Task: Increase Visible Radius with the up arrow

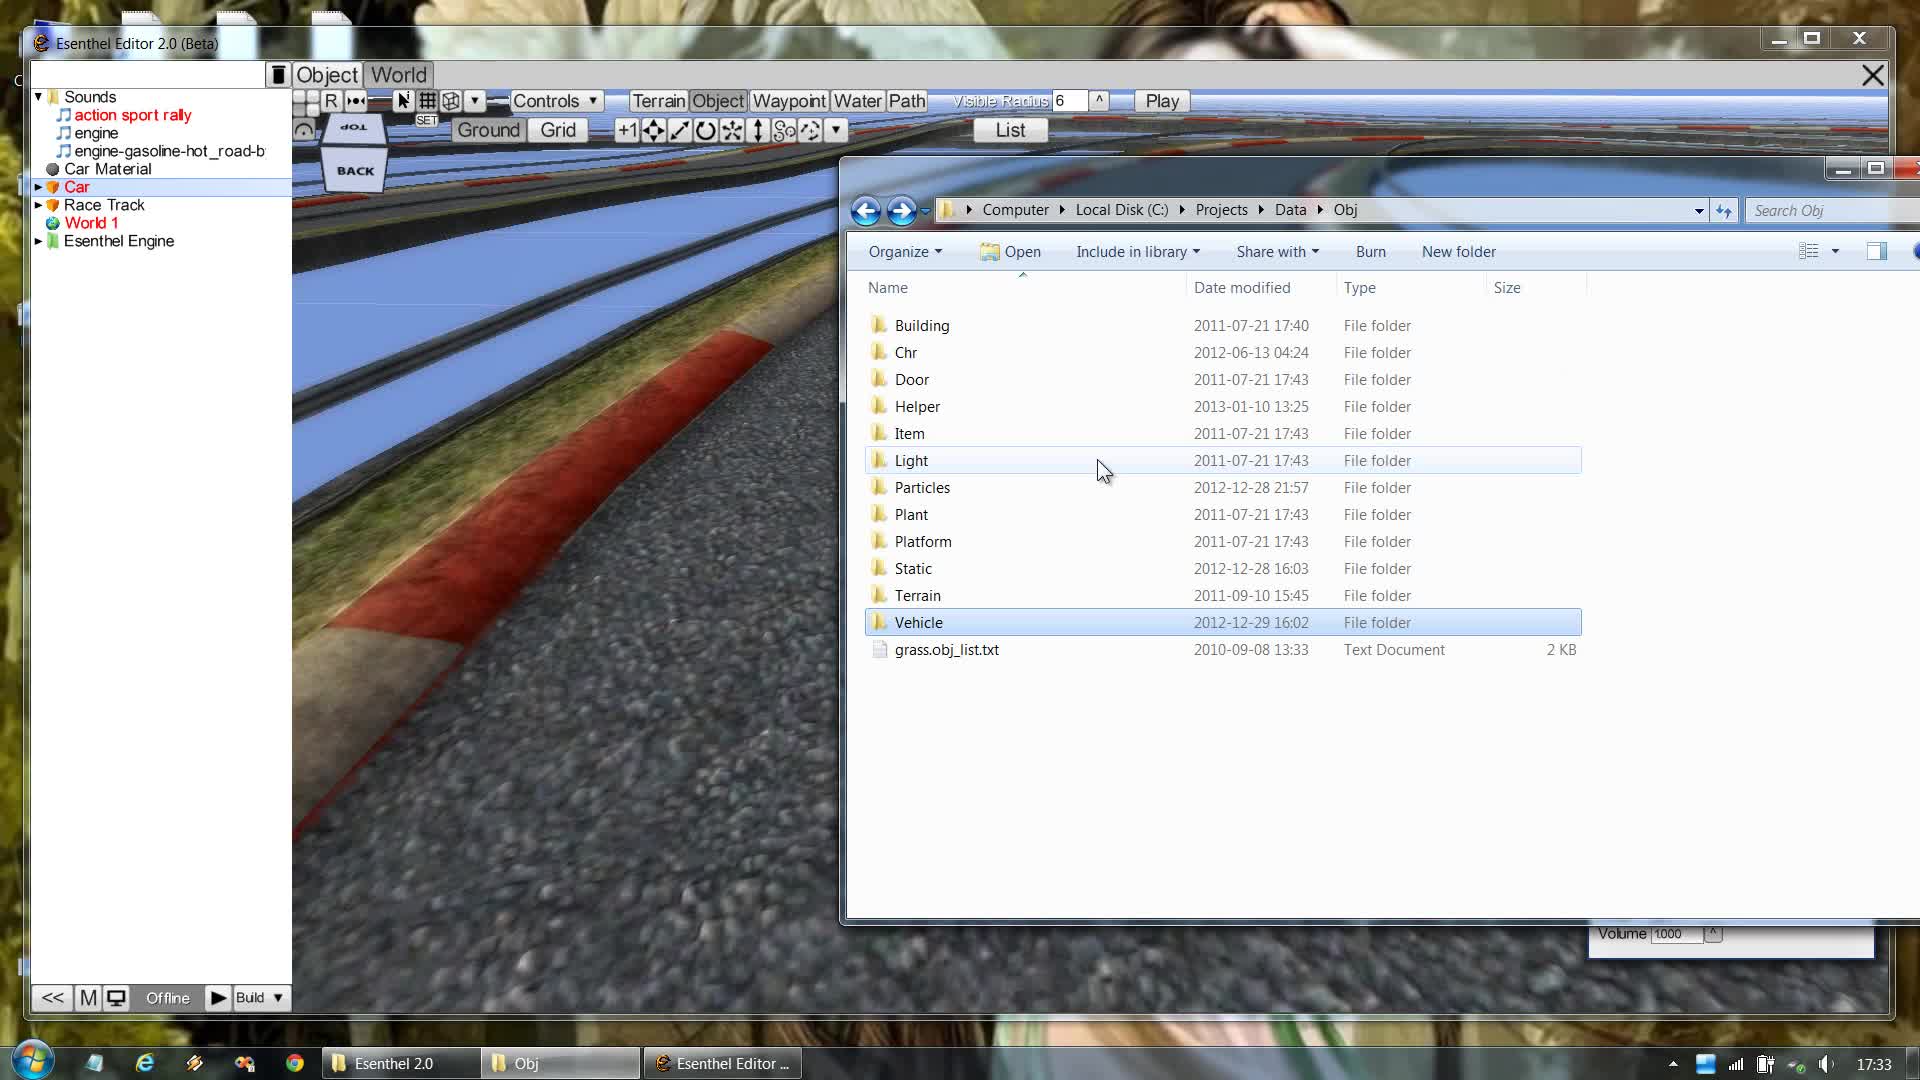Action: [x=1099, y=100]
